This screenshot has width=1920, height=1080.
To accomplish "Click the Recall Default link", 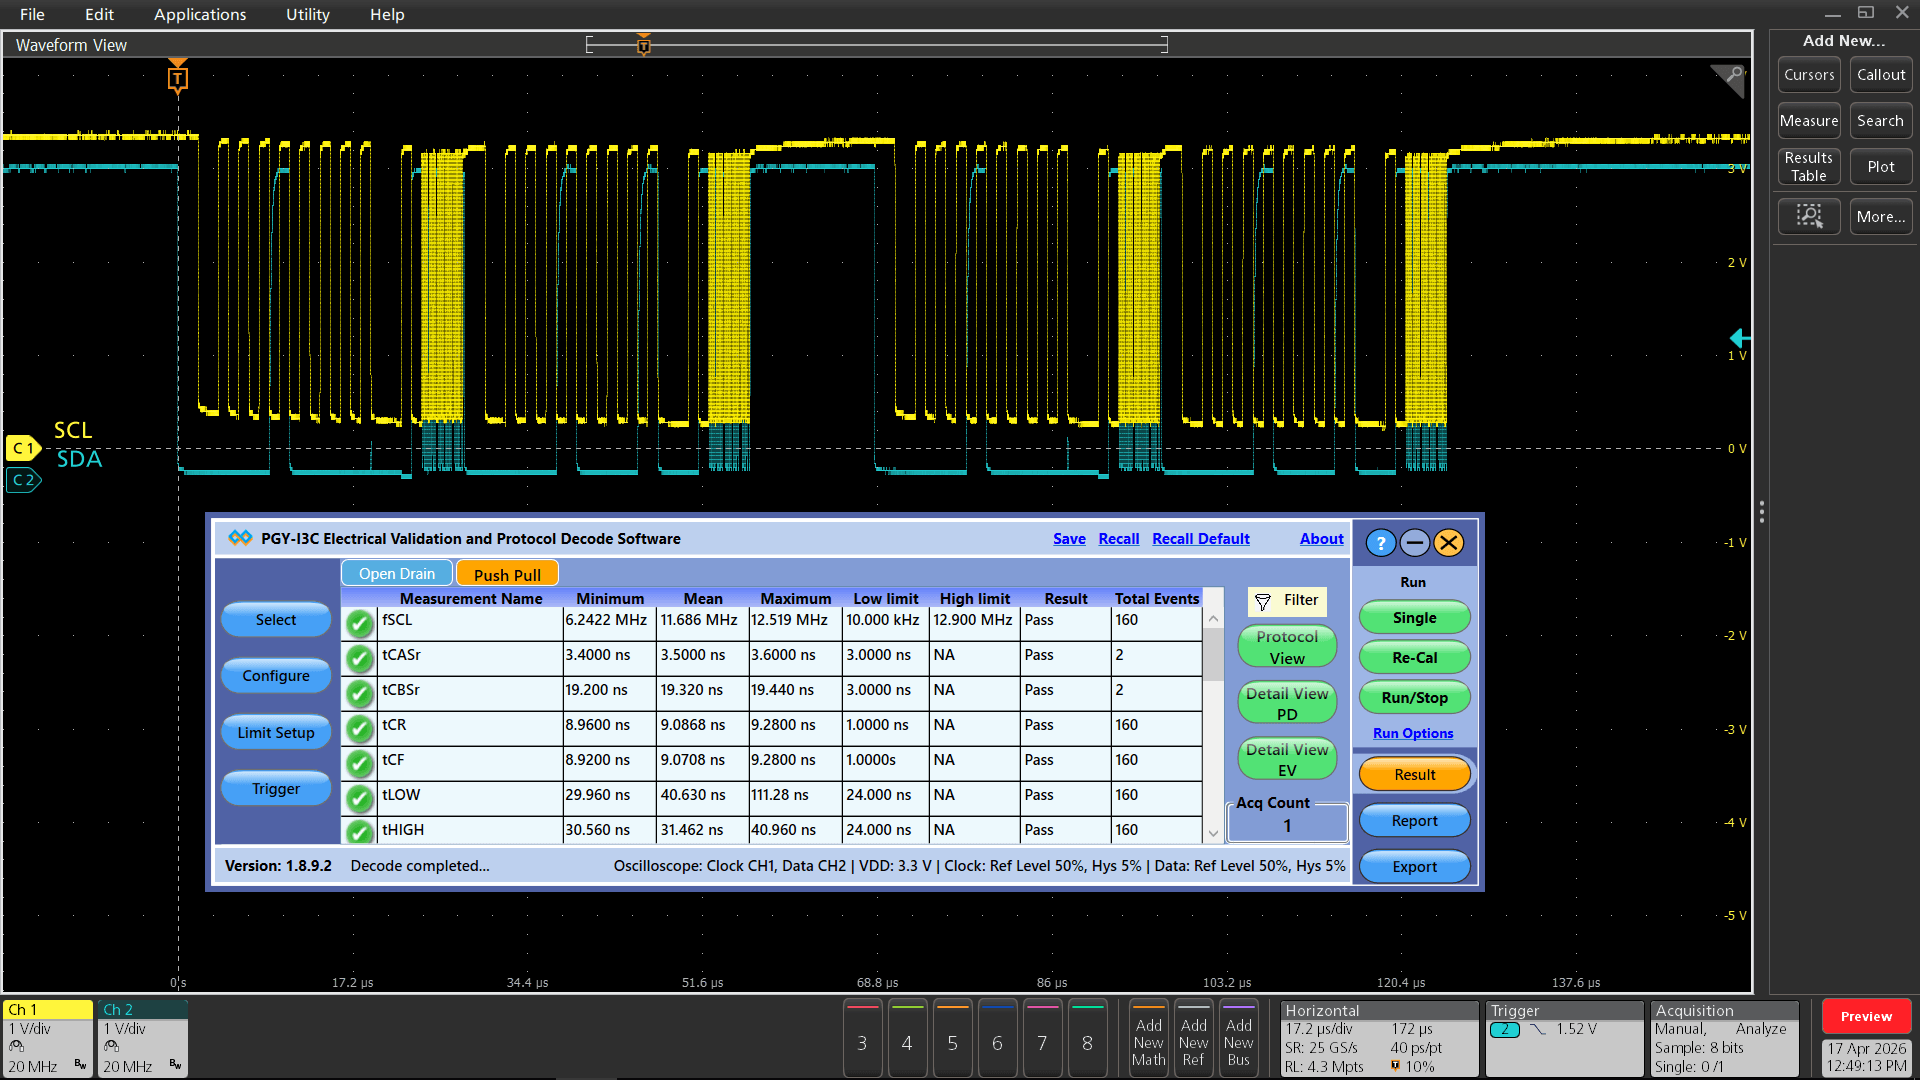I will [x=1200, y=538].
